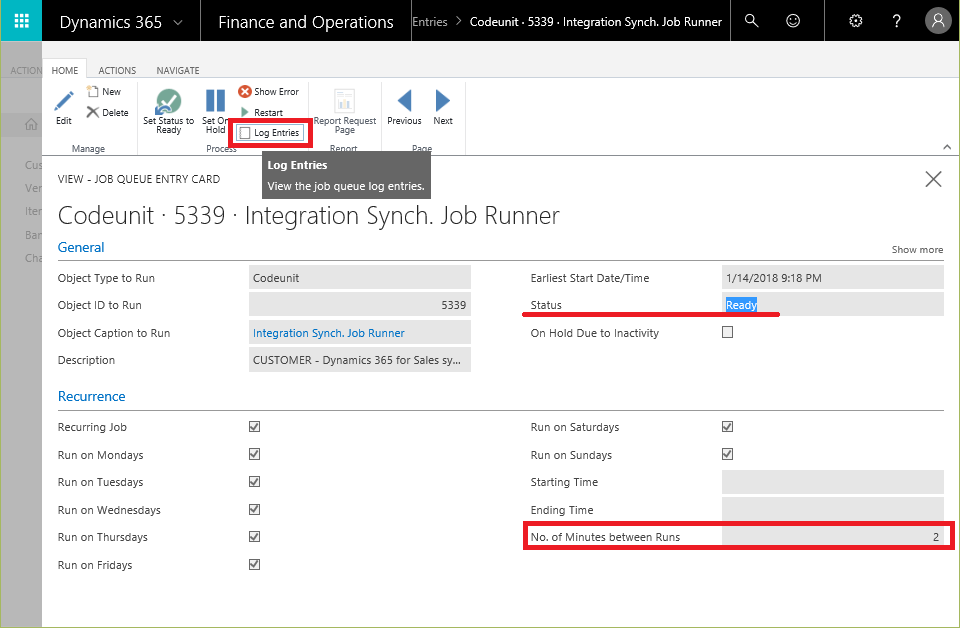Screen dimensions: 960x628
Task: Open the feedback smiley icon
Action: pos(793,21)
